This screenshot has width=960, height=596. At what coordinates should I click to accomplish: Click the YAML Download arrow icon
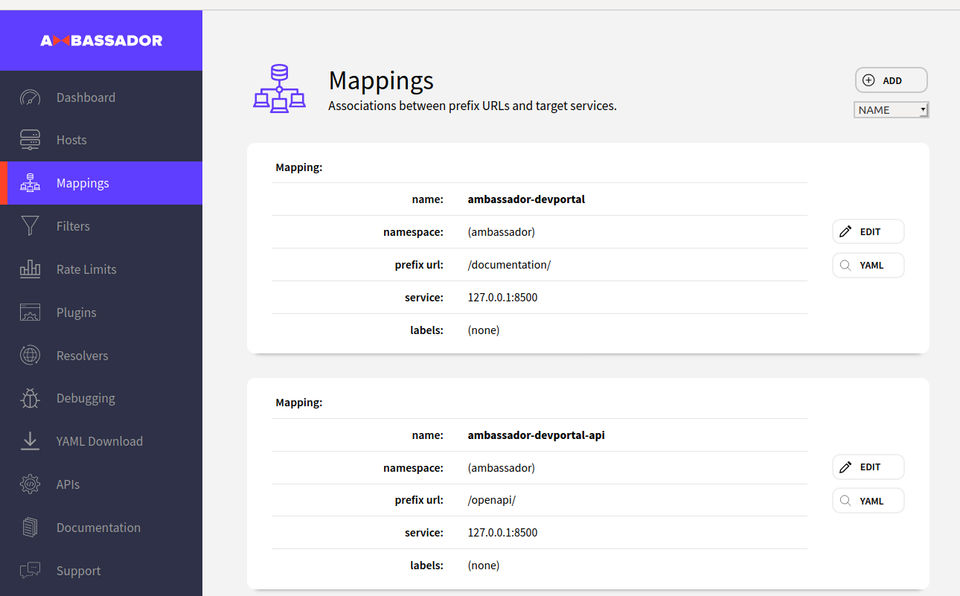click(30, 441)
